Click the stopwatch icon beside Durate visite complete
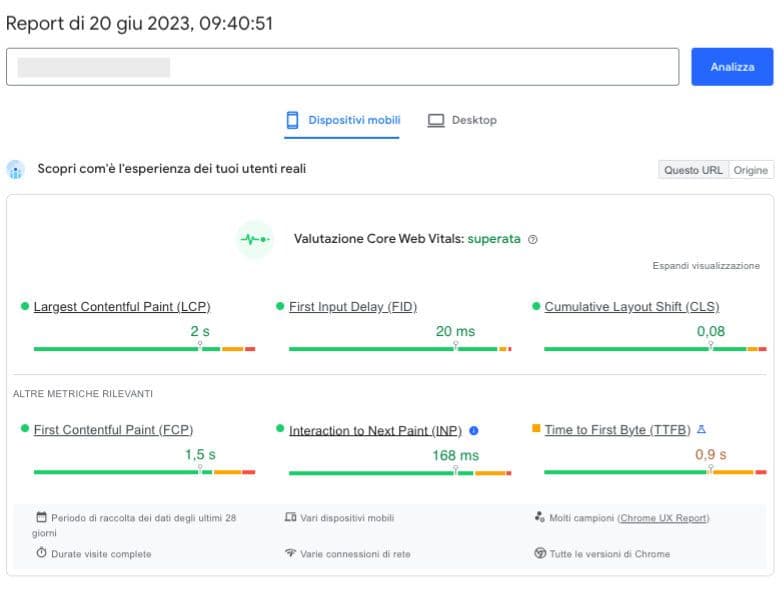The image size is (784, 589). pos(41,553)
